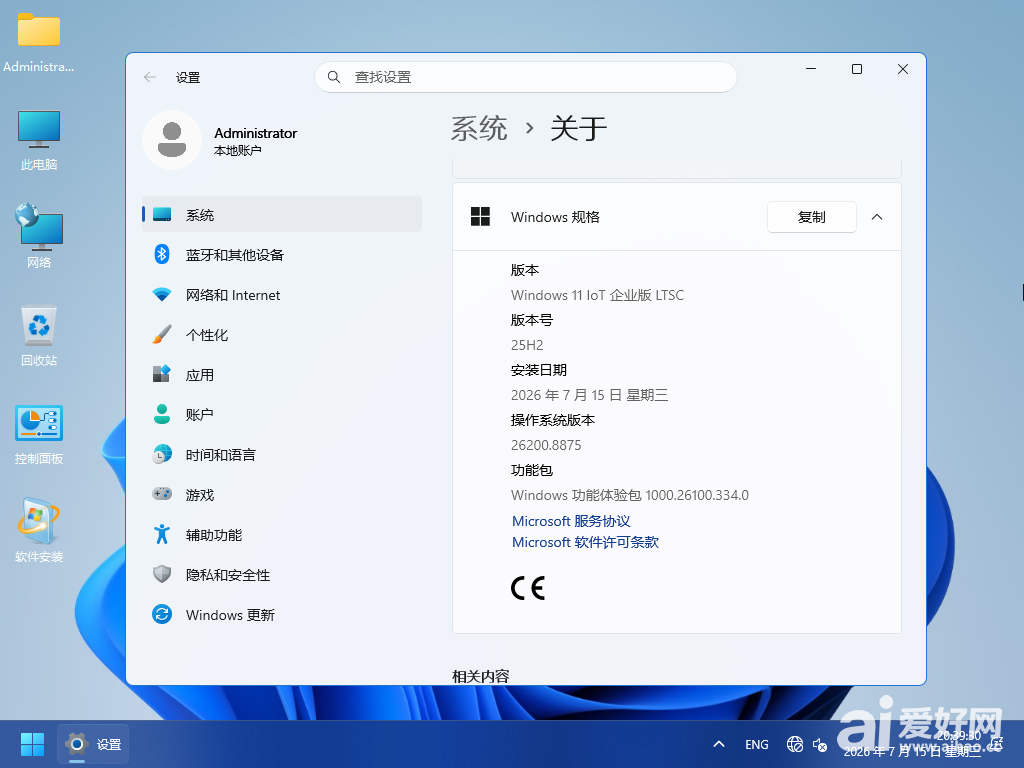Click the 游戏 gamepad icon
The image size is (1024, 768).
162,494
